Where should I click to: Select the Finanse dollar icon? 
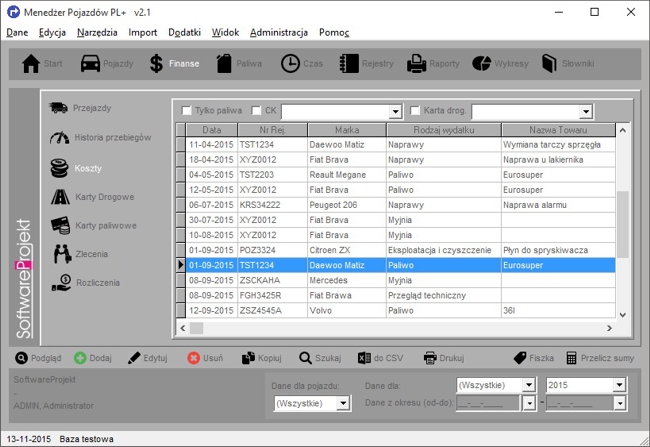pyautogui.click(x=156, y=64)
